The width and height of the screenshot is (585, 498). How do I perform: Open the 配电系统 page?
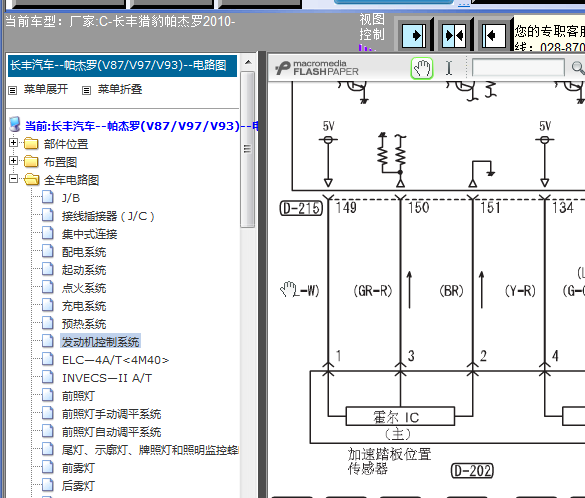[x=84, y=252]
